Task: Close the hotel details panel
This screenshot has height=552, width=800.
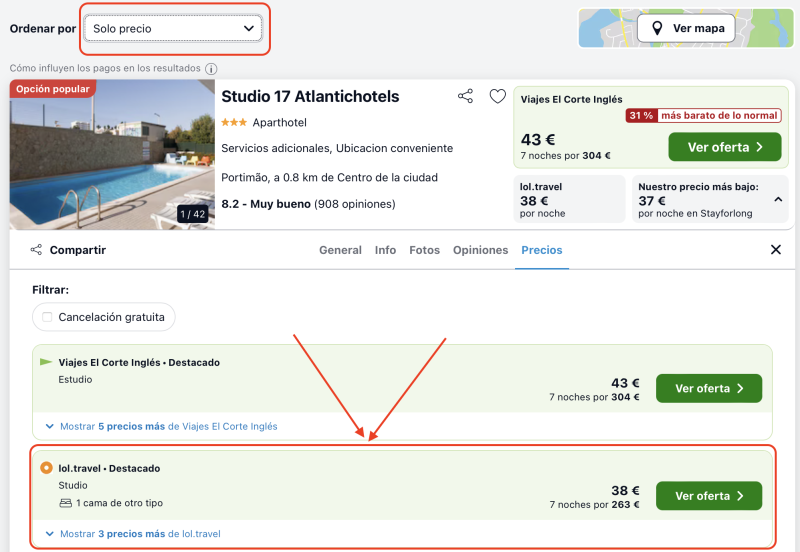Action: tap(776, 249)
